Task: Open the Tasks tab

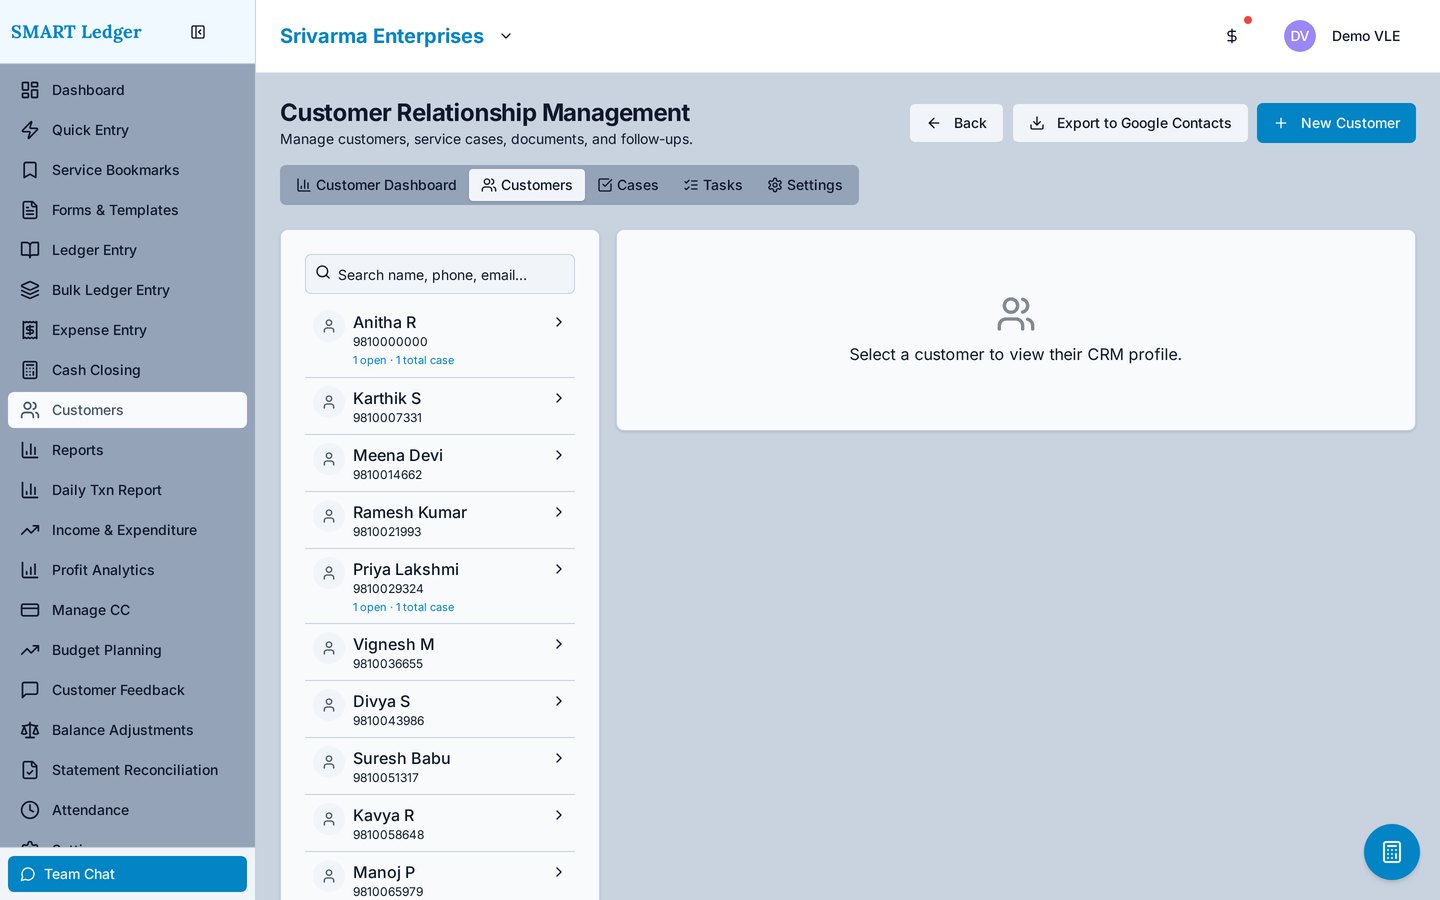Action: 713,185
